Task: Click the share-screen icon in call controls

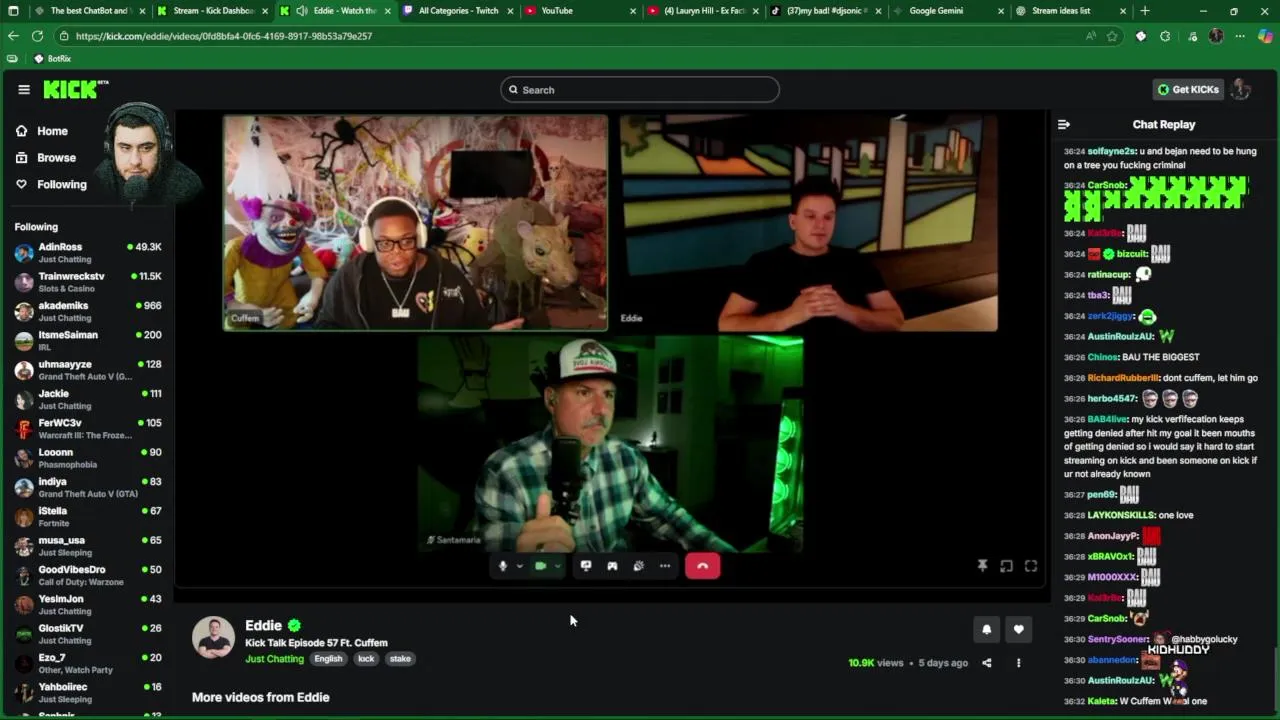Action: click(x=586, y=566)
